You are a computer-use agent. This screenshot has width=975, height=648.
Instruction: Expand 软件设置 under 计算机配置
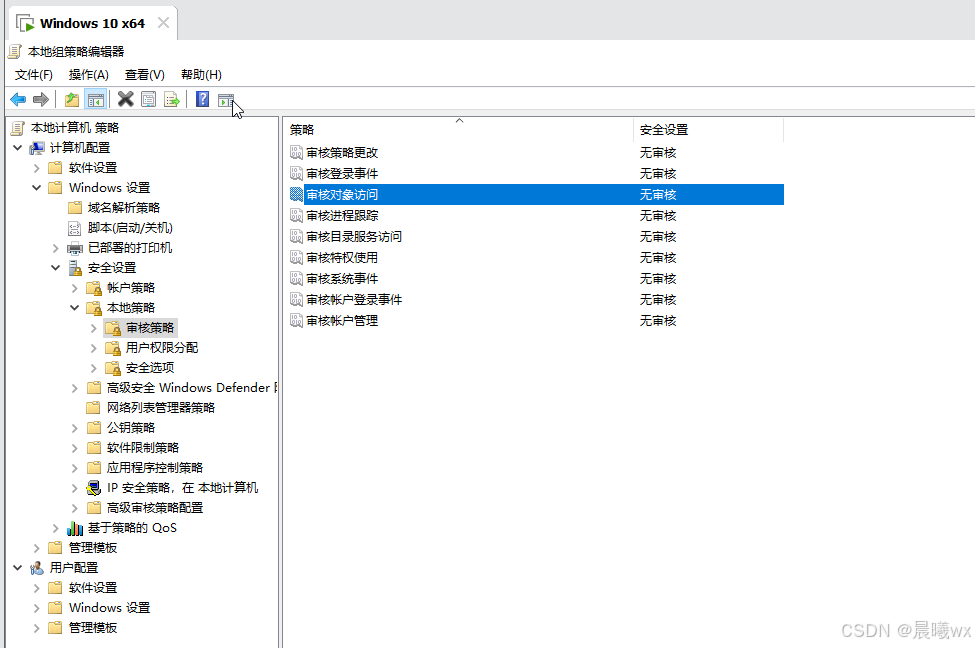pos(36,168)
